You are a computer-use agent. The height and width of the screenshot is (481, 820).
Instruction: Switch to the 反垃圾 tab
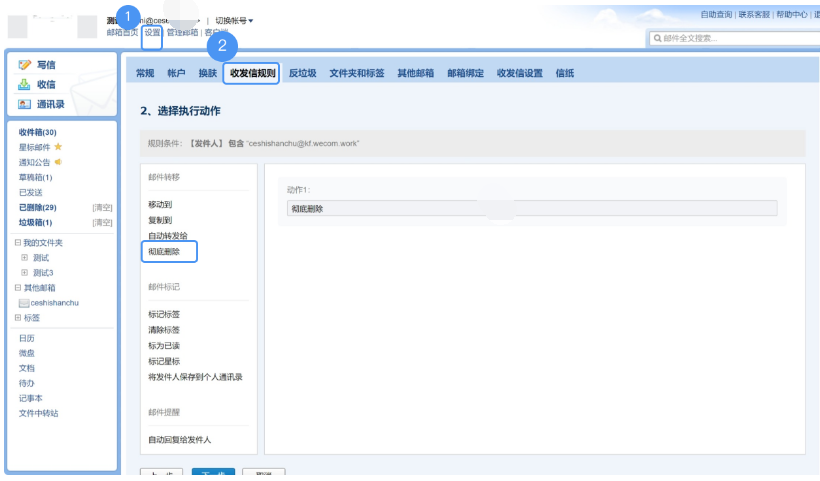[x=302, y=73]
